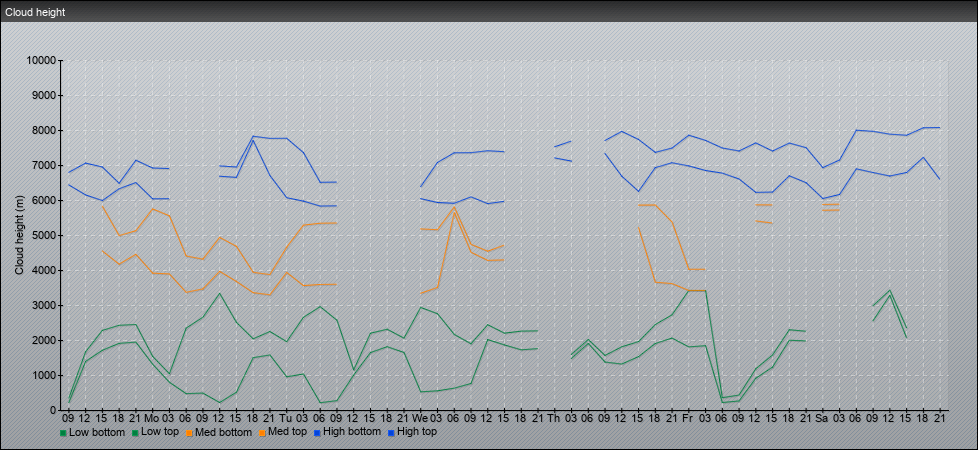Click the Tu day label on x-axis

click(x=286, y=418)
